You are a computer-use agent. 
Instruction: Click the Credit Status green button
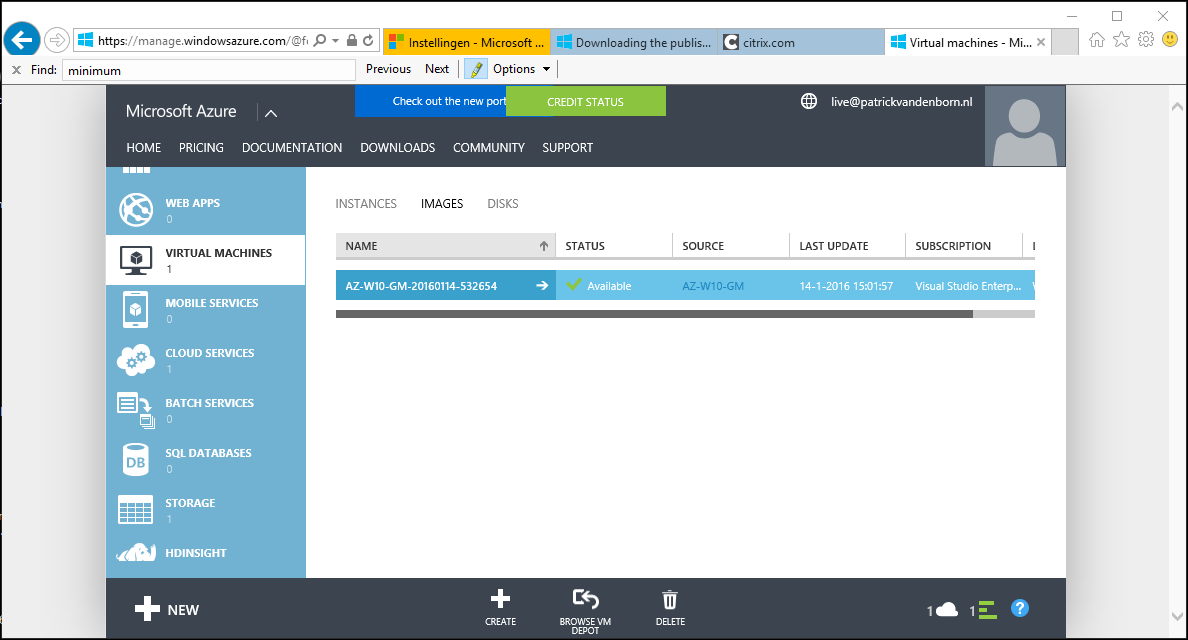click(586, 101)
